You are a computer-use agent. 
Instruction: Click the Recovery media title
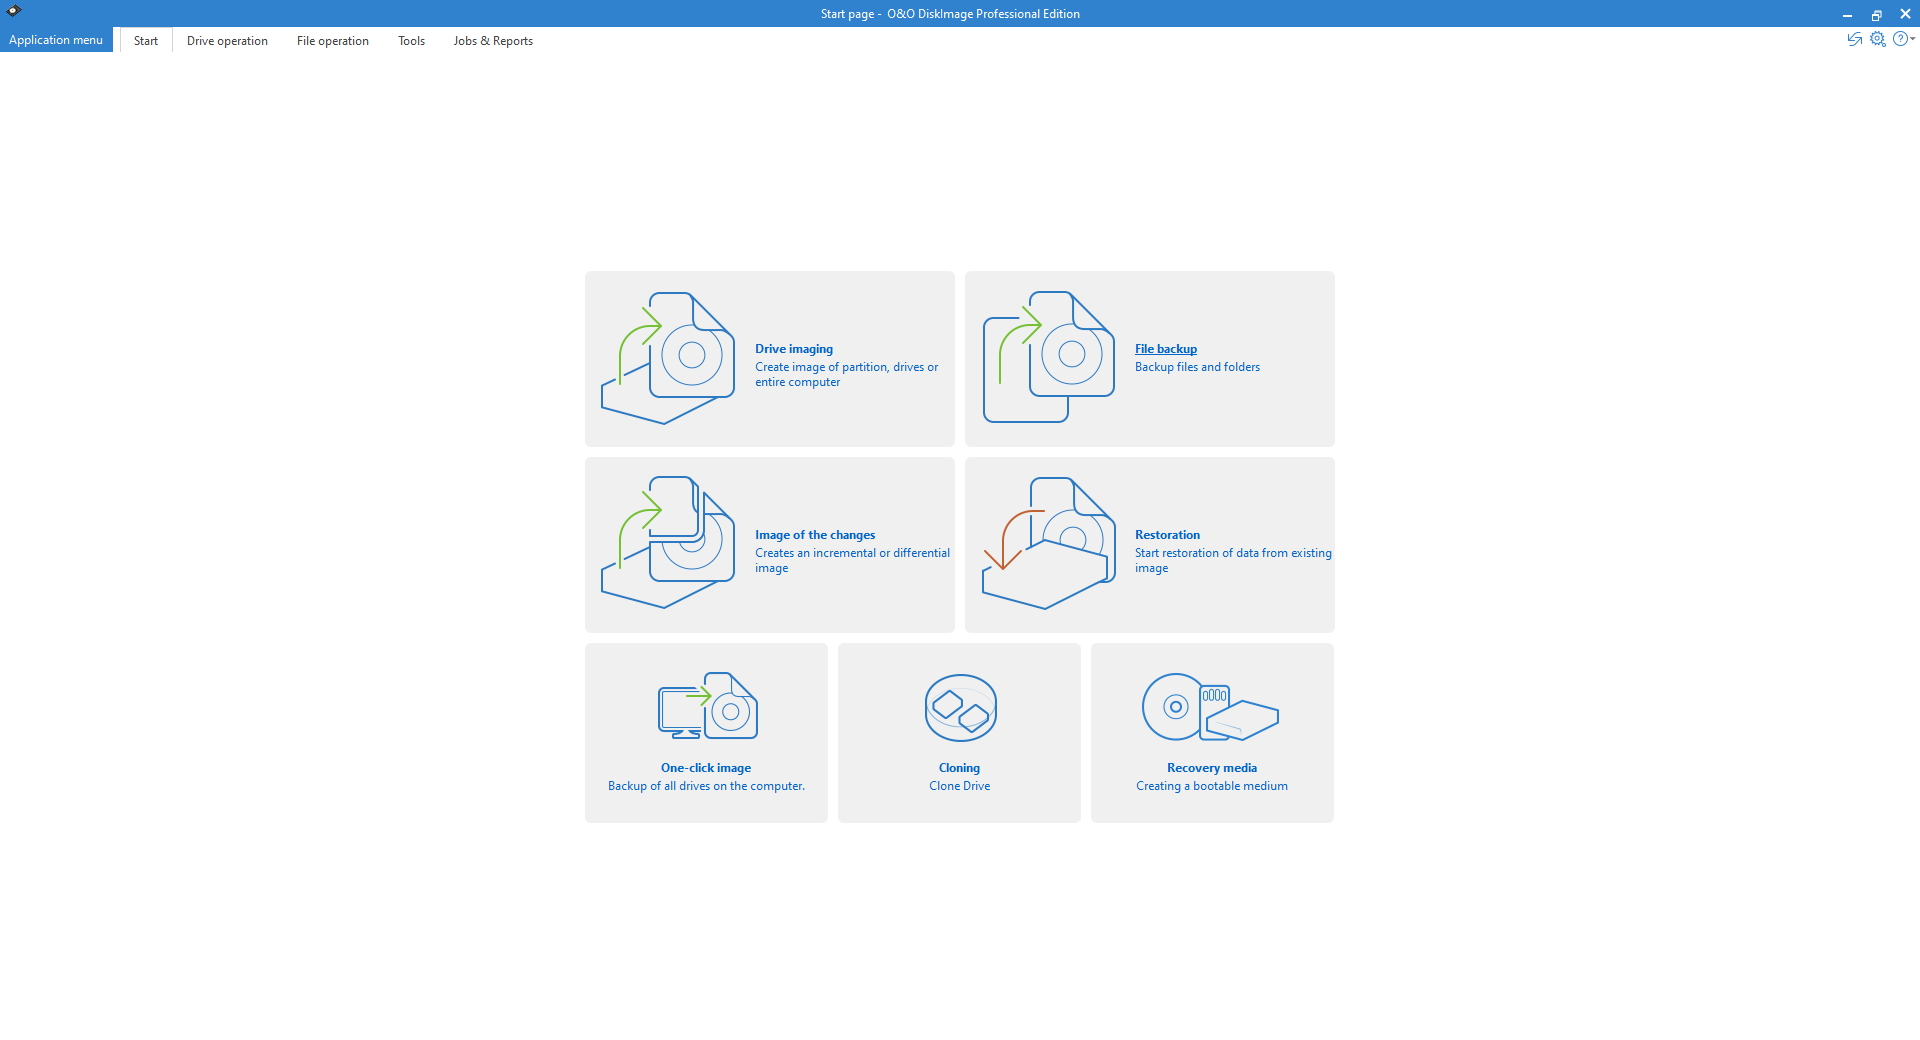pyautogui.click(x=1212, y=768)
